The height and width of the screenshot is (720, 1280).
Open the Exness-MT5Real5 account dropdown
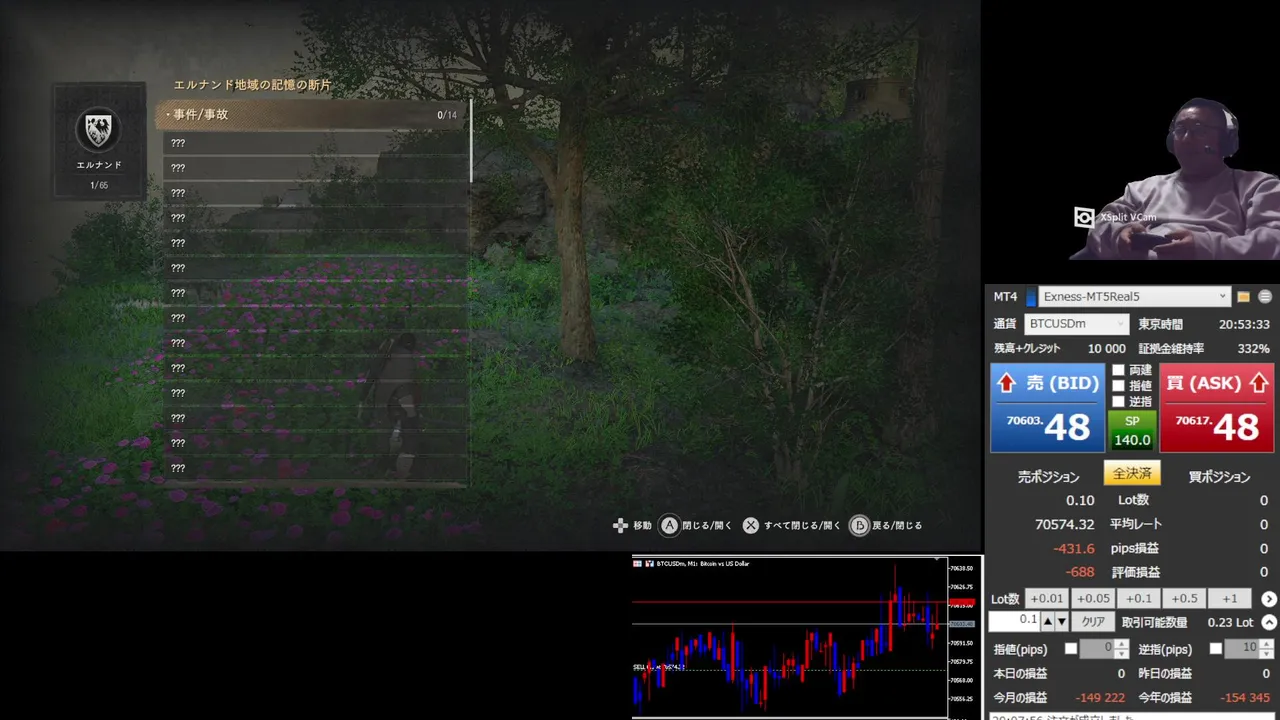click(1134, 297)
